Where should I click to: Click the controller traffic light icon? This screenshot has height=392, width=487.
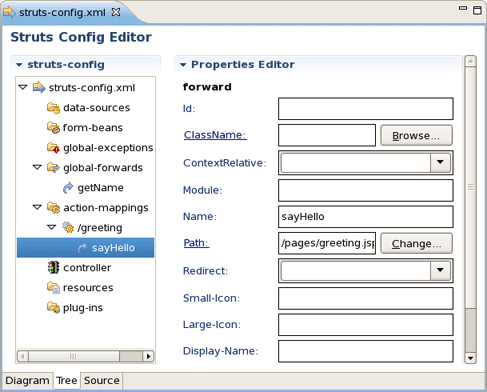tap(53, 268)
